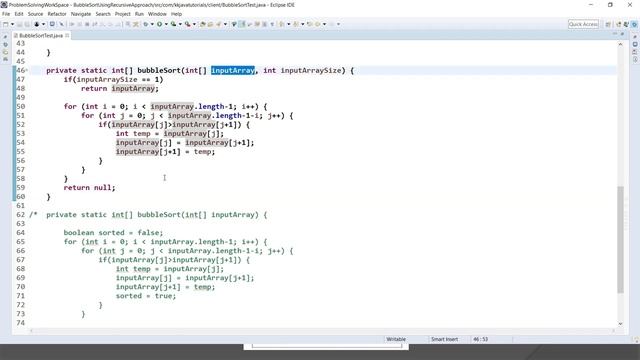Click the highlighted active perspective icon
Image resolution: width=640 pixels, height=360 pixels.
pos(634,24)
